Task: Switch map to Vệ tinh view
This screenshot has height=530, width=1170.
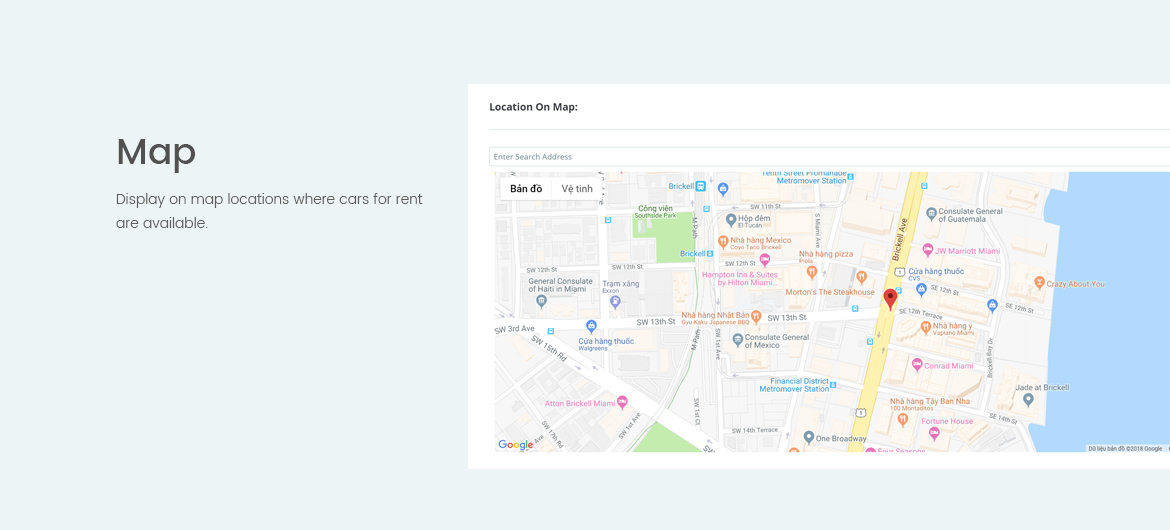Action: click(x=577, y=189)
